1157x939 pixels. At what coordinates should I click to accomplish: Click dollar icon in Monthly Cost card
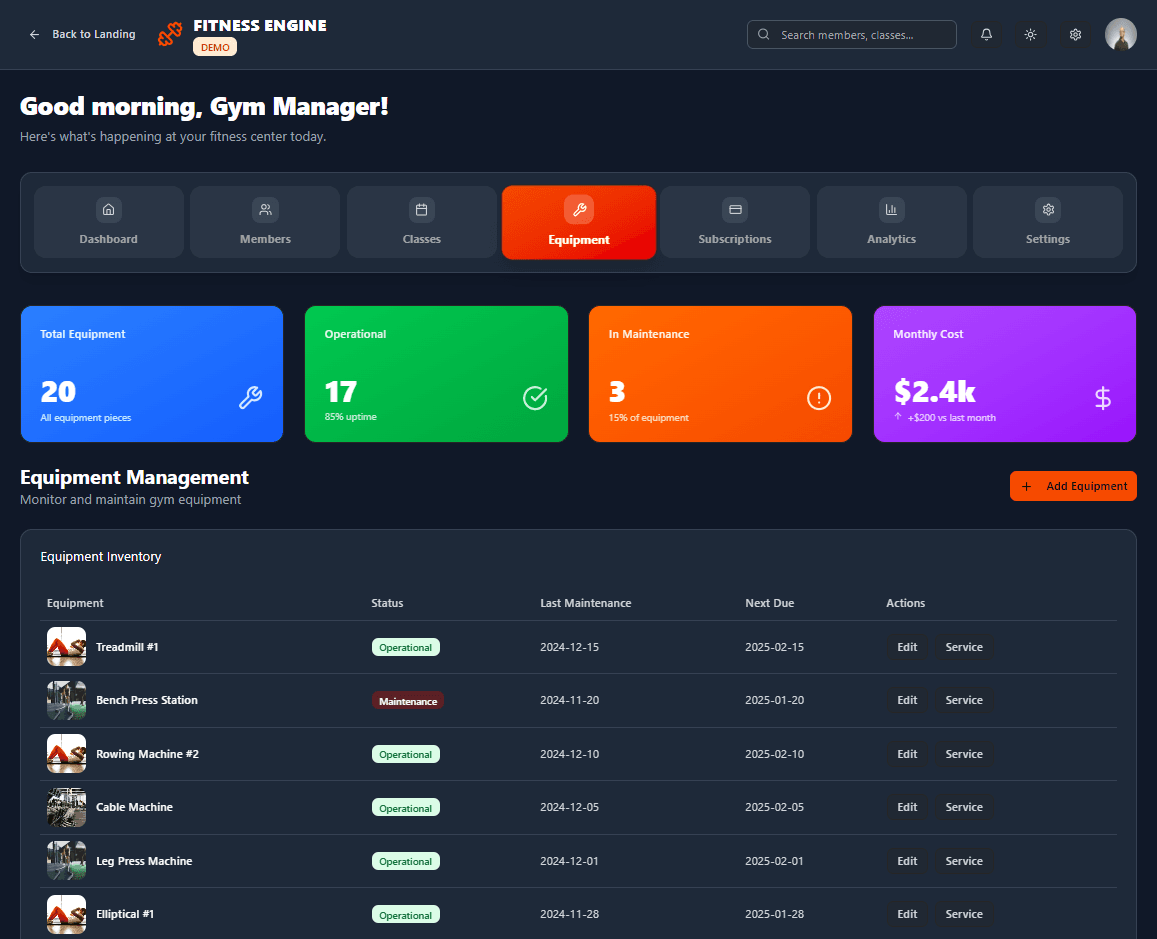pyautogui.click(x=1102, y=398)
